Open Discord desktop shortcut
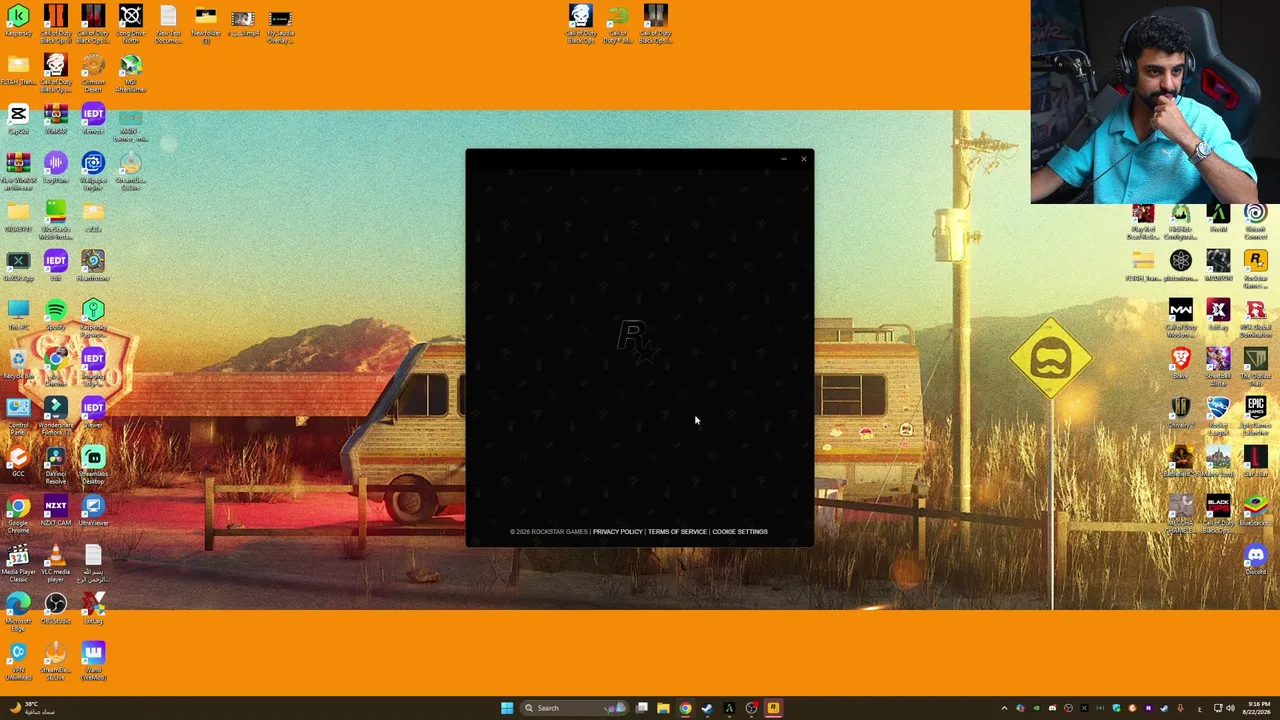The height and width of the screenshot is (720, 1280). (1255, 559)
